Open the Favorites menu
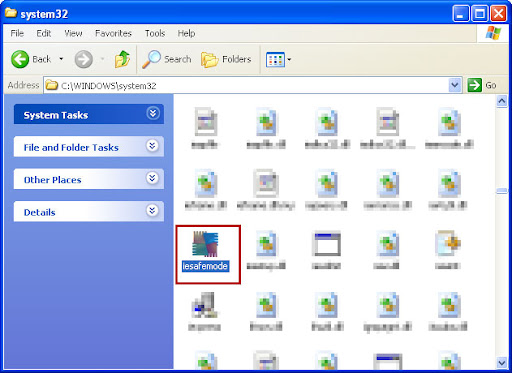This screenshot has height=373, width=512. click(113, 33)
